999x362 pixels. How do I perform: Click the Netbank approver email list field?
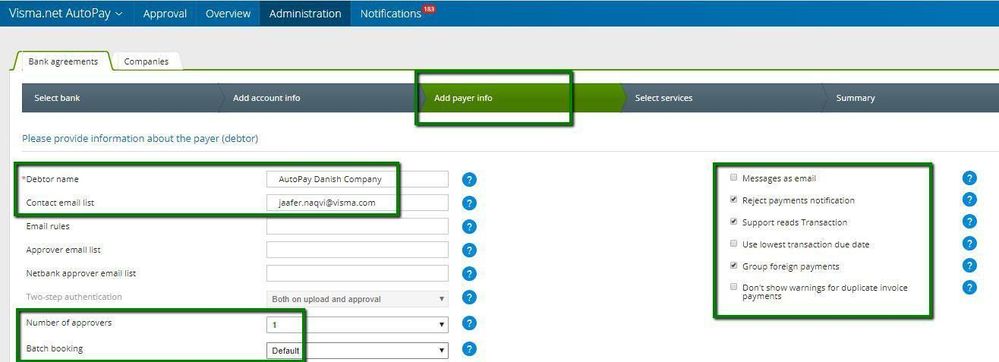(x=357, y=273)
